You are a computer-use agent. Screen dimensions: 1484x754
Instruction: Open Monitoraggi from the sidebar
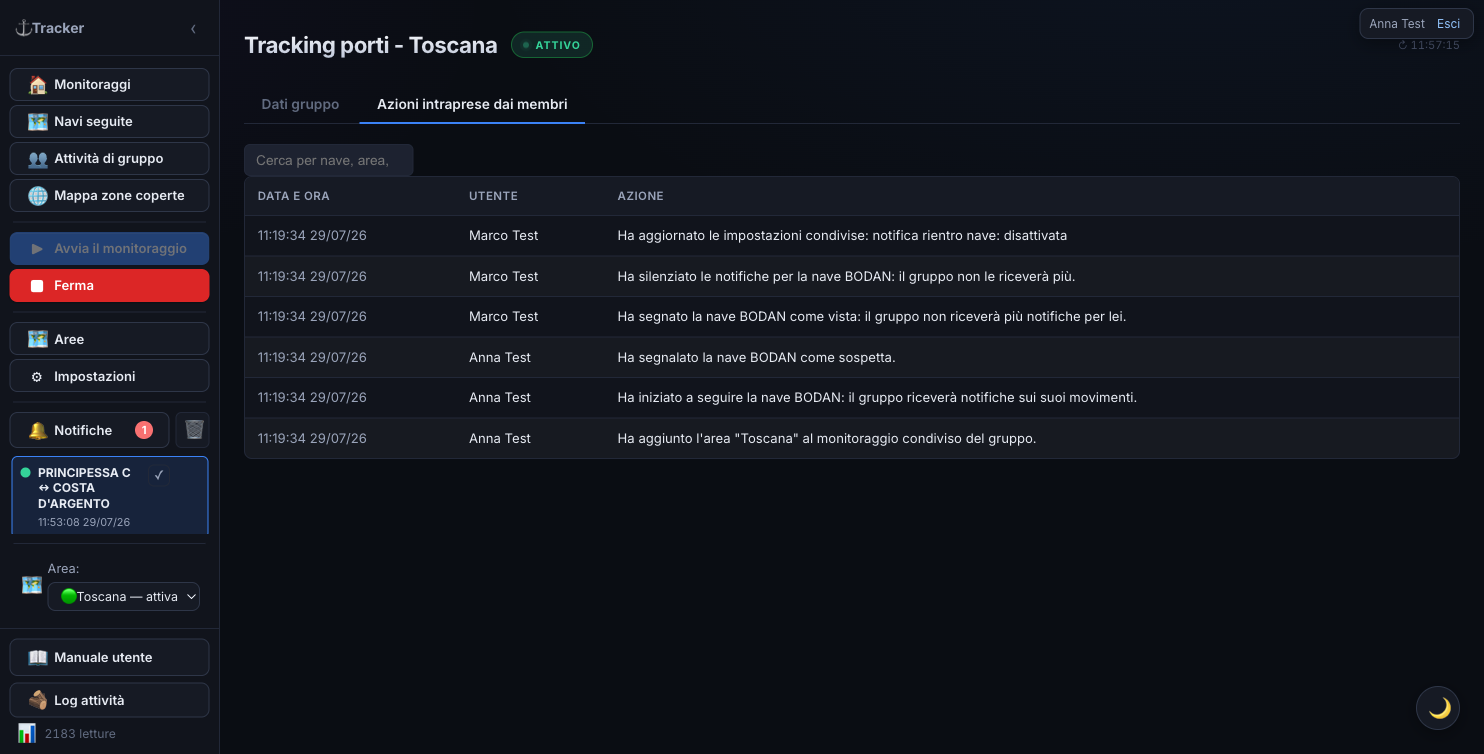[109, 84]
